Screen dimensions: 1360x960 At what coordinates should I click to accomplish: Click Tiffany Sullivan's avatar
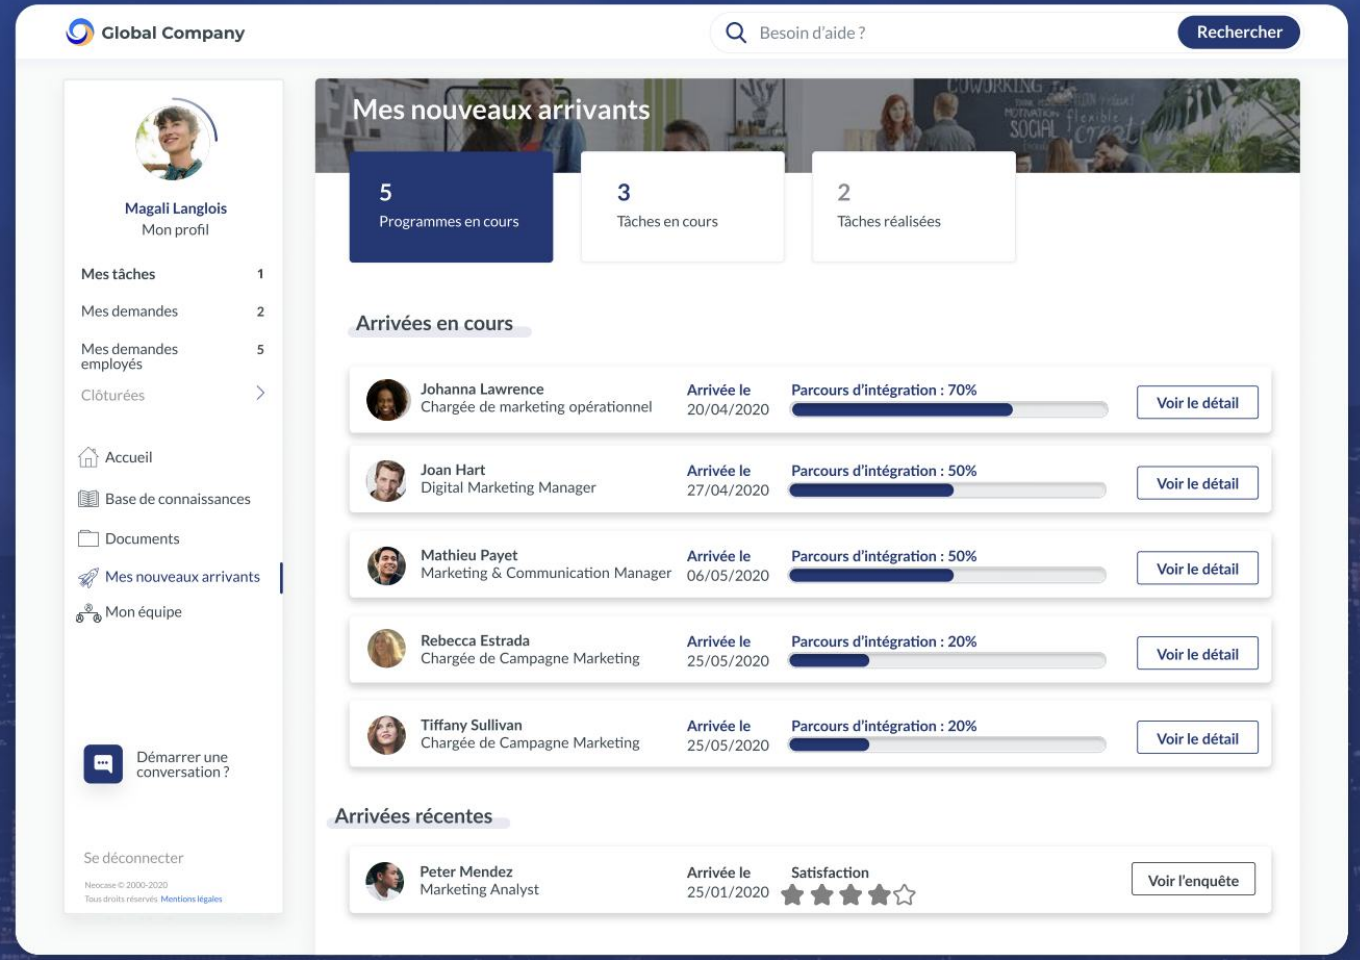click(387, 735)
